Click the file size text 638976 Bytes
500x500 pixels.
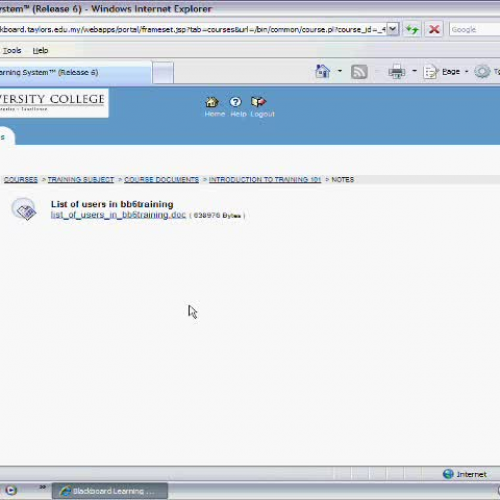click(217, 216)
